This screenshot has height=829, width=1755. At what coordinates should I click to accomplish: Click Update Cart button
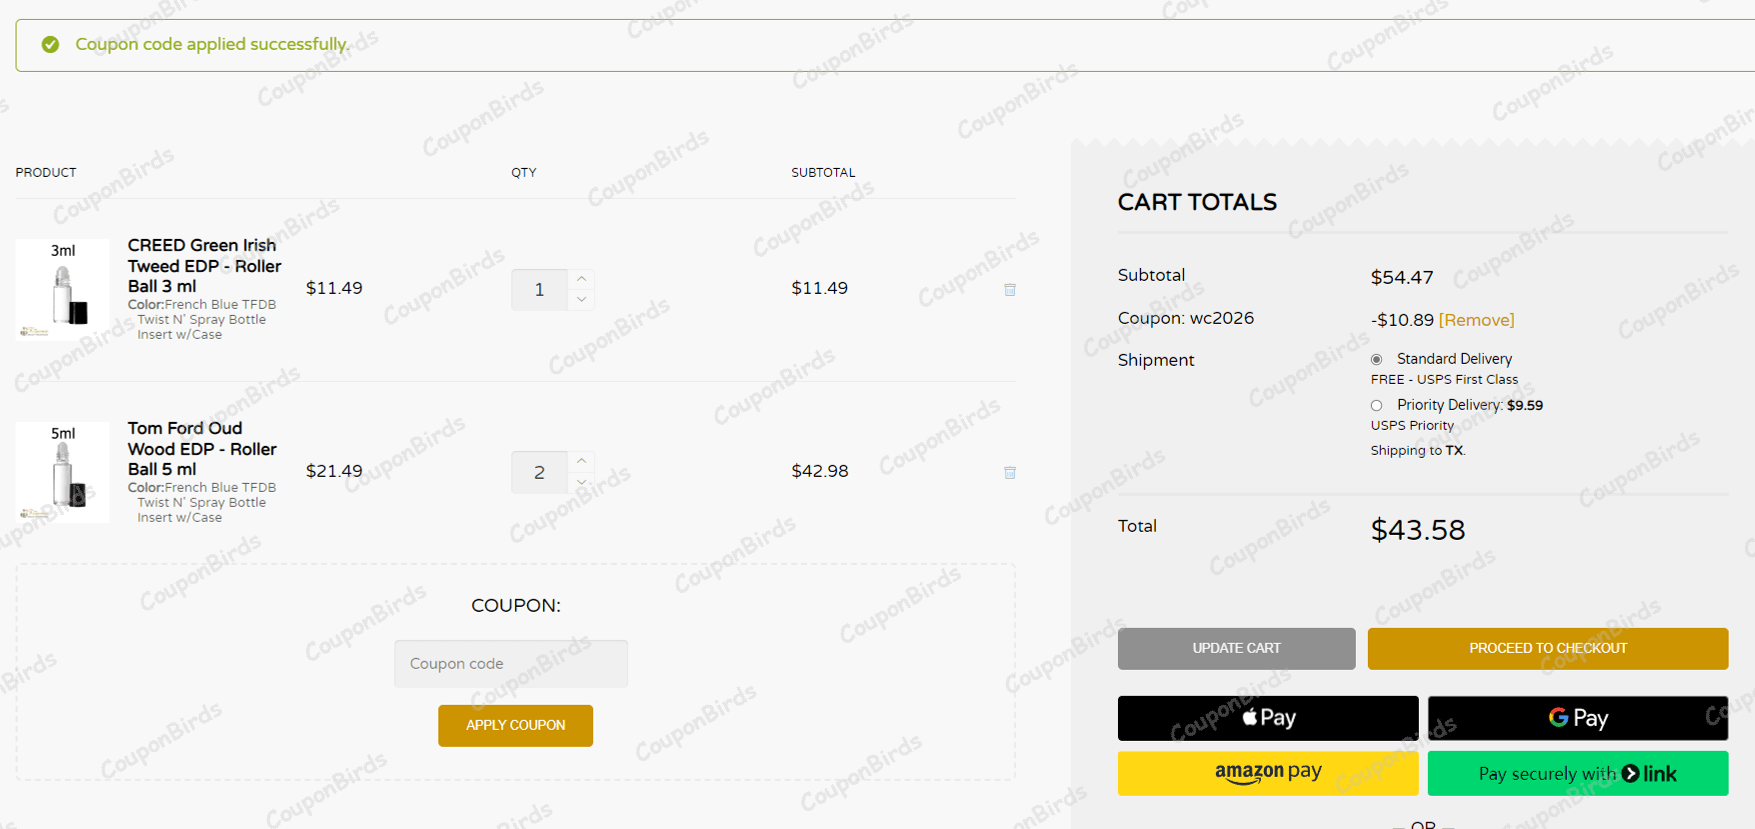point(1237,649)
